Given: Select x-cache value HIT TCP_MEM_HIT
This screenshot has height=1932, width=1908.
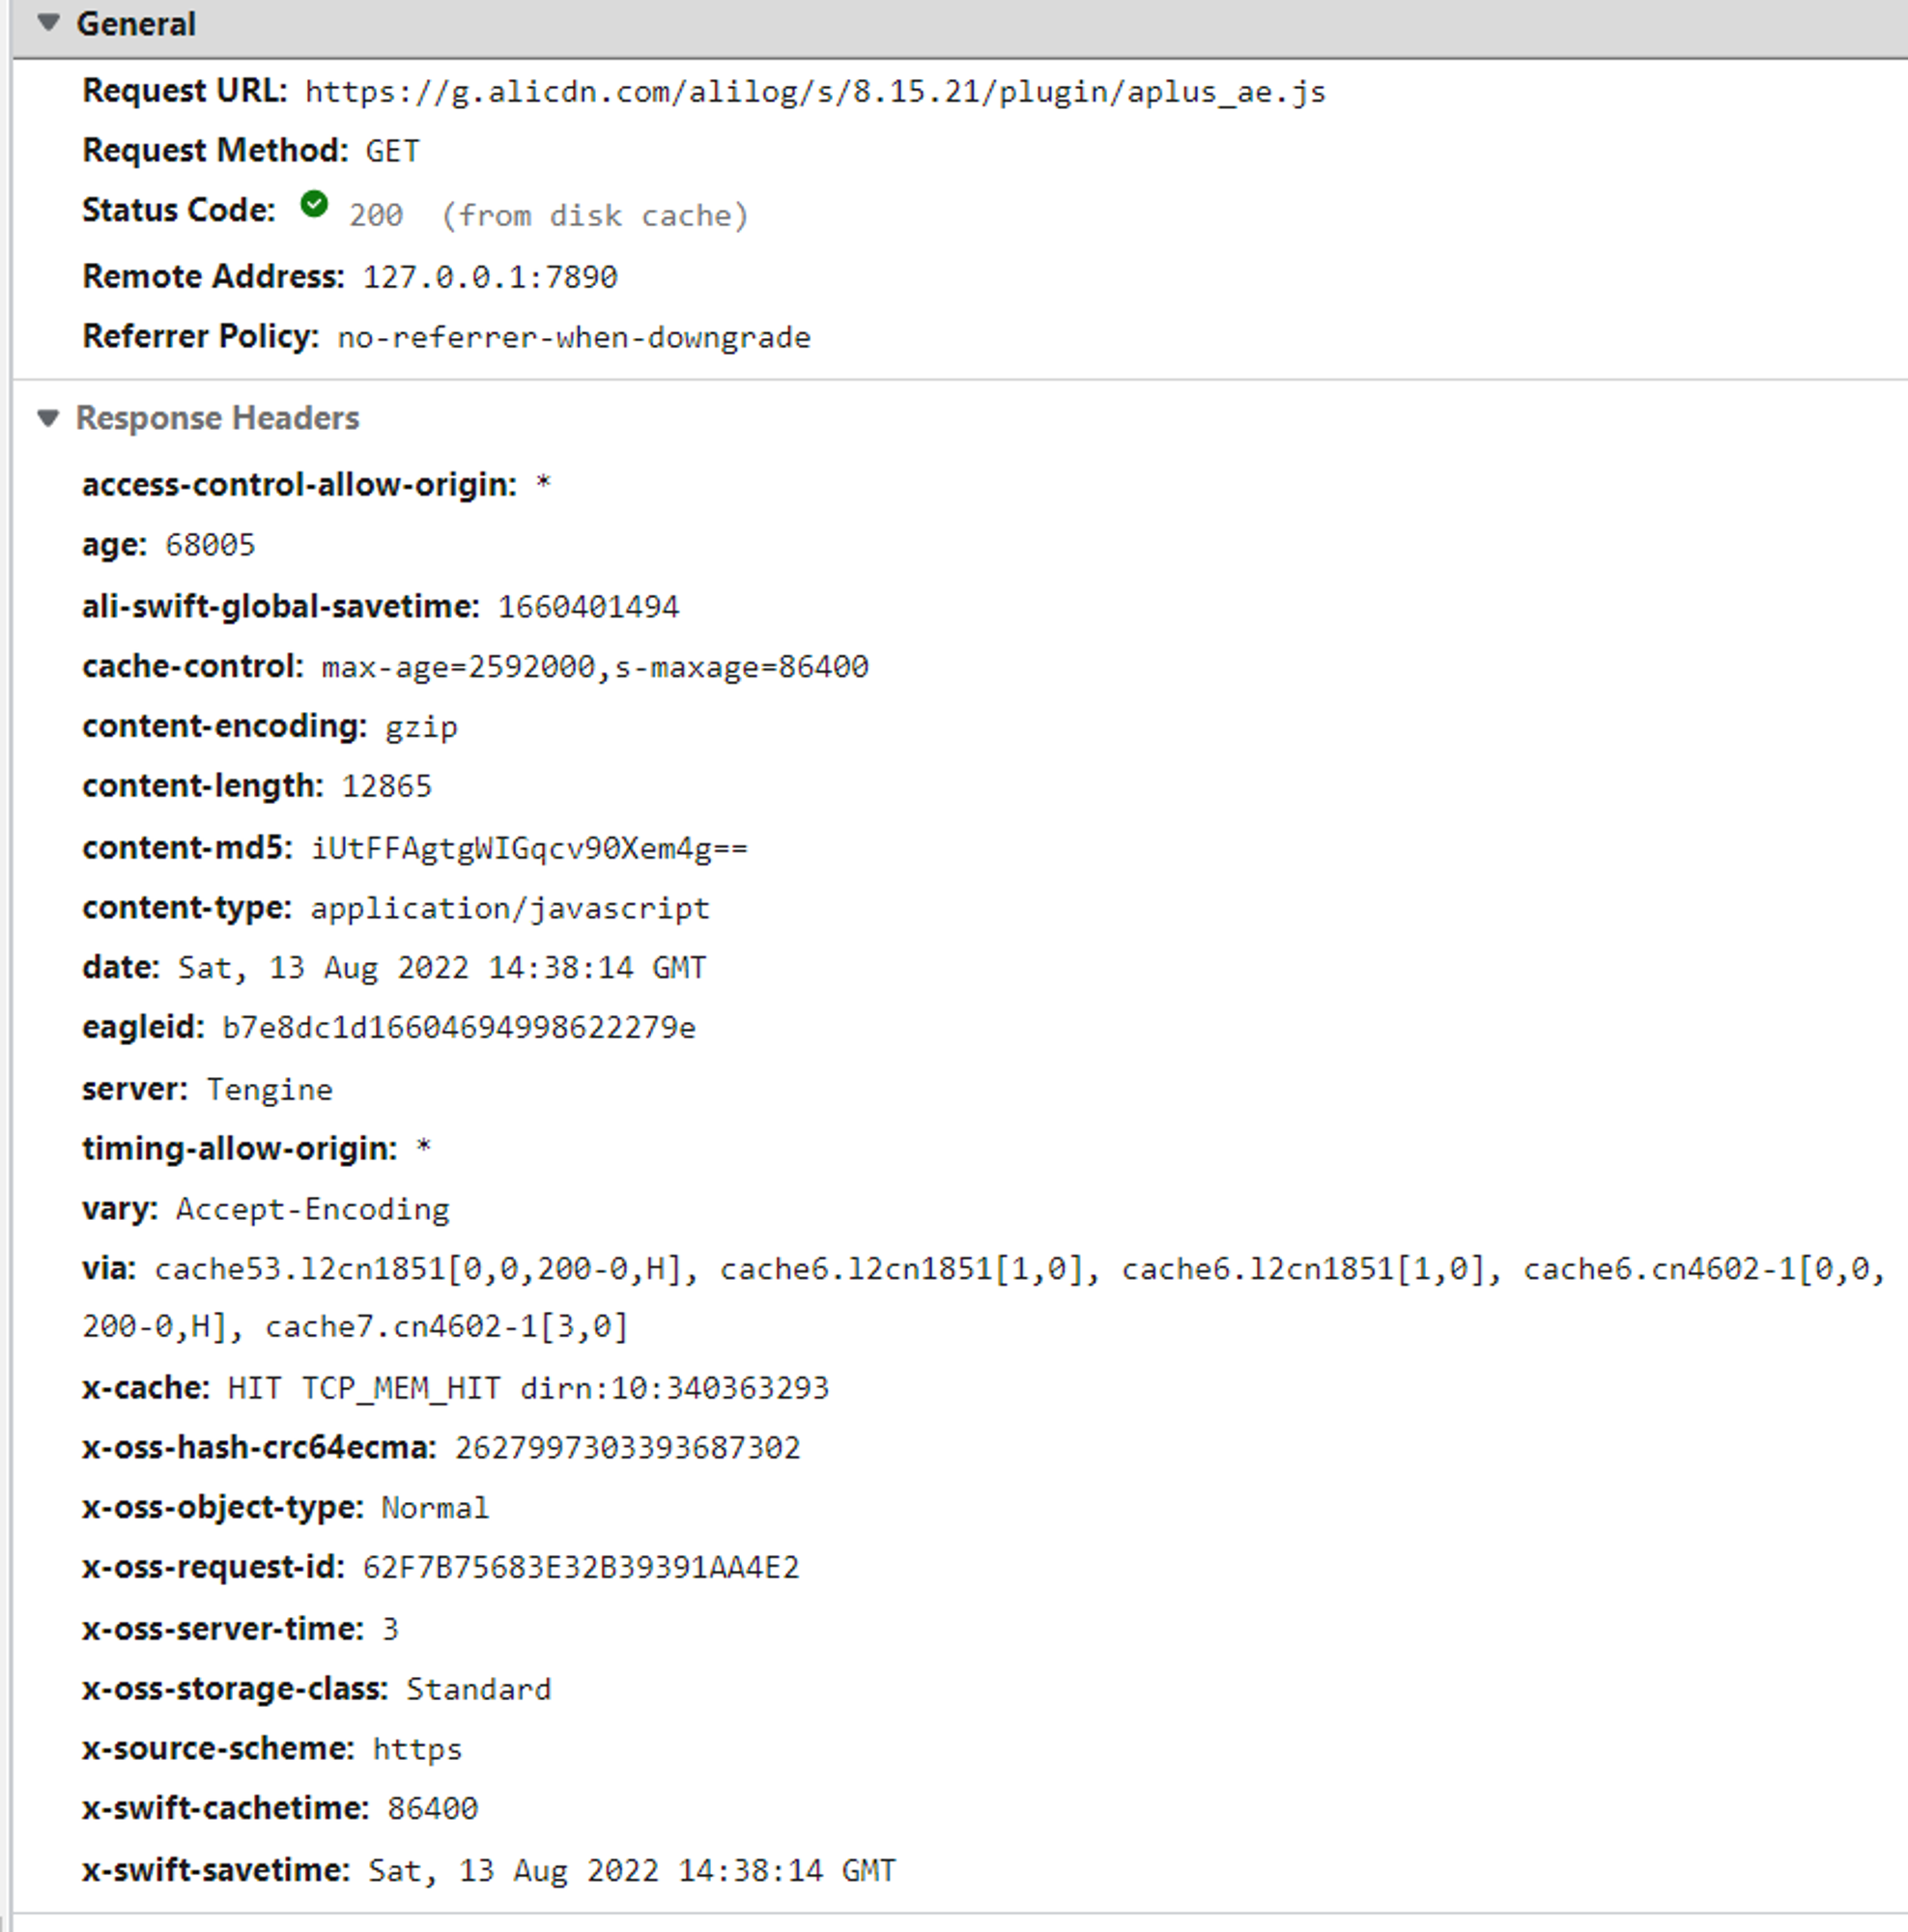Looking at the screenshot, I should tap(528, 1388).
